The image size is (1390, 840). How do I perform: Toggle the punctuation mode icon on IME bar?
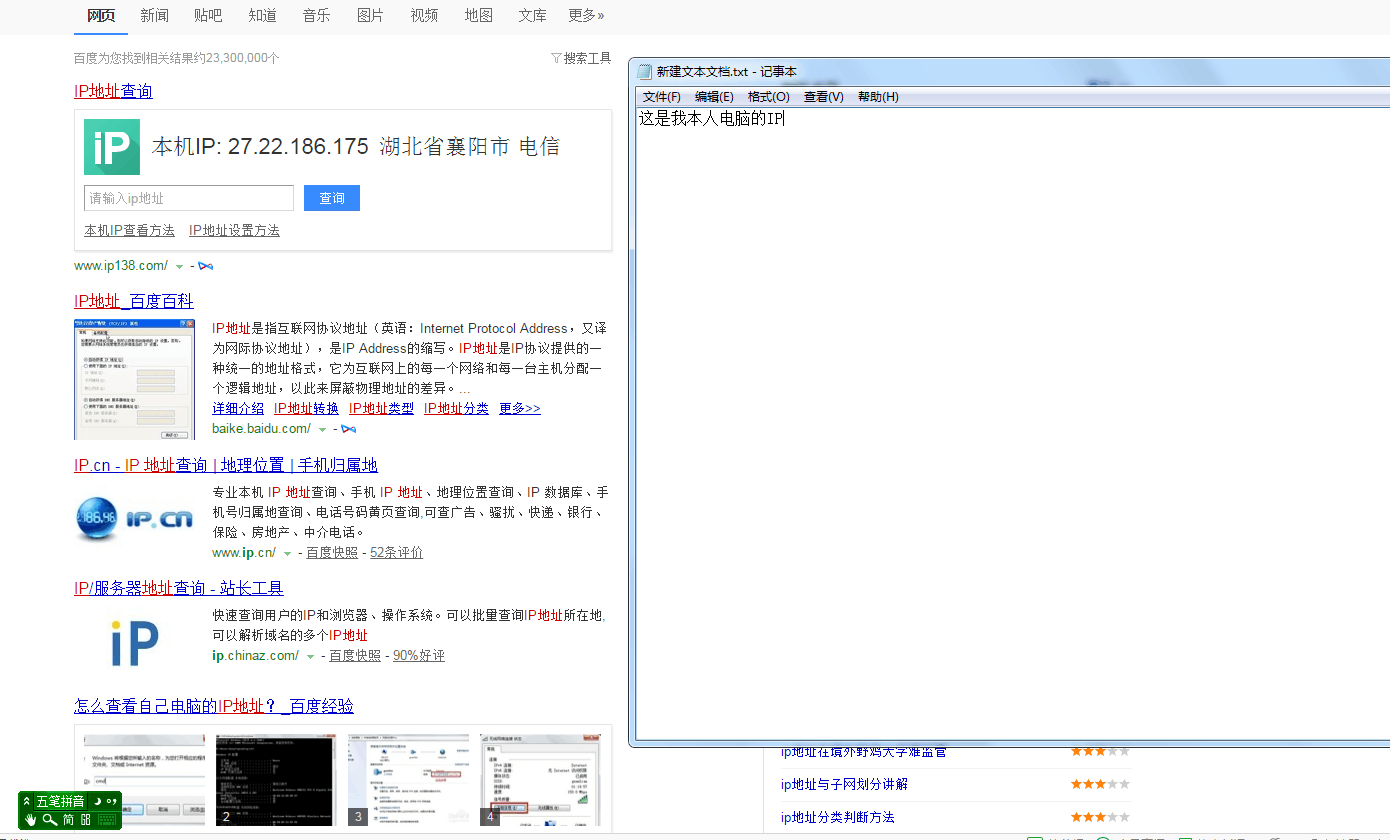[113, 802]
